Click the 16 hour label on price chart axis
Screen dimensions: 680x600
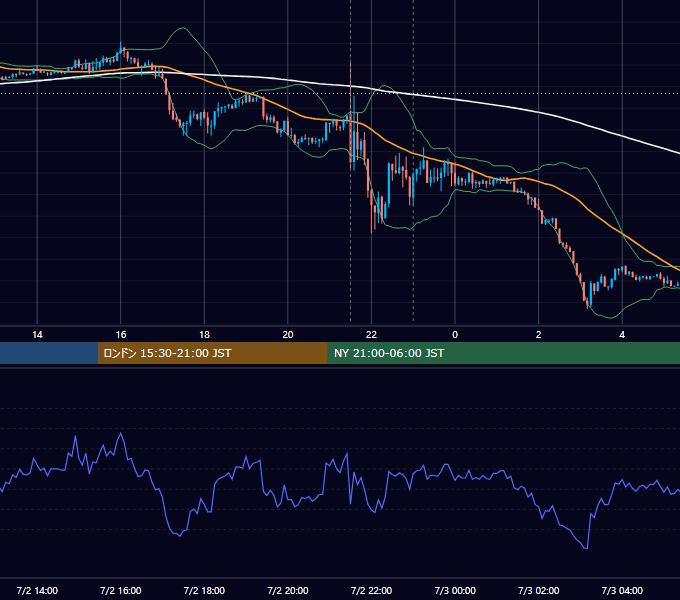point(121,335)
